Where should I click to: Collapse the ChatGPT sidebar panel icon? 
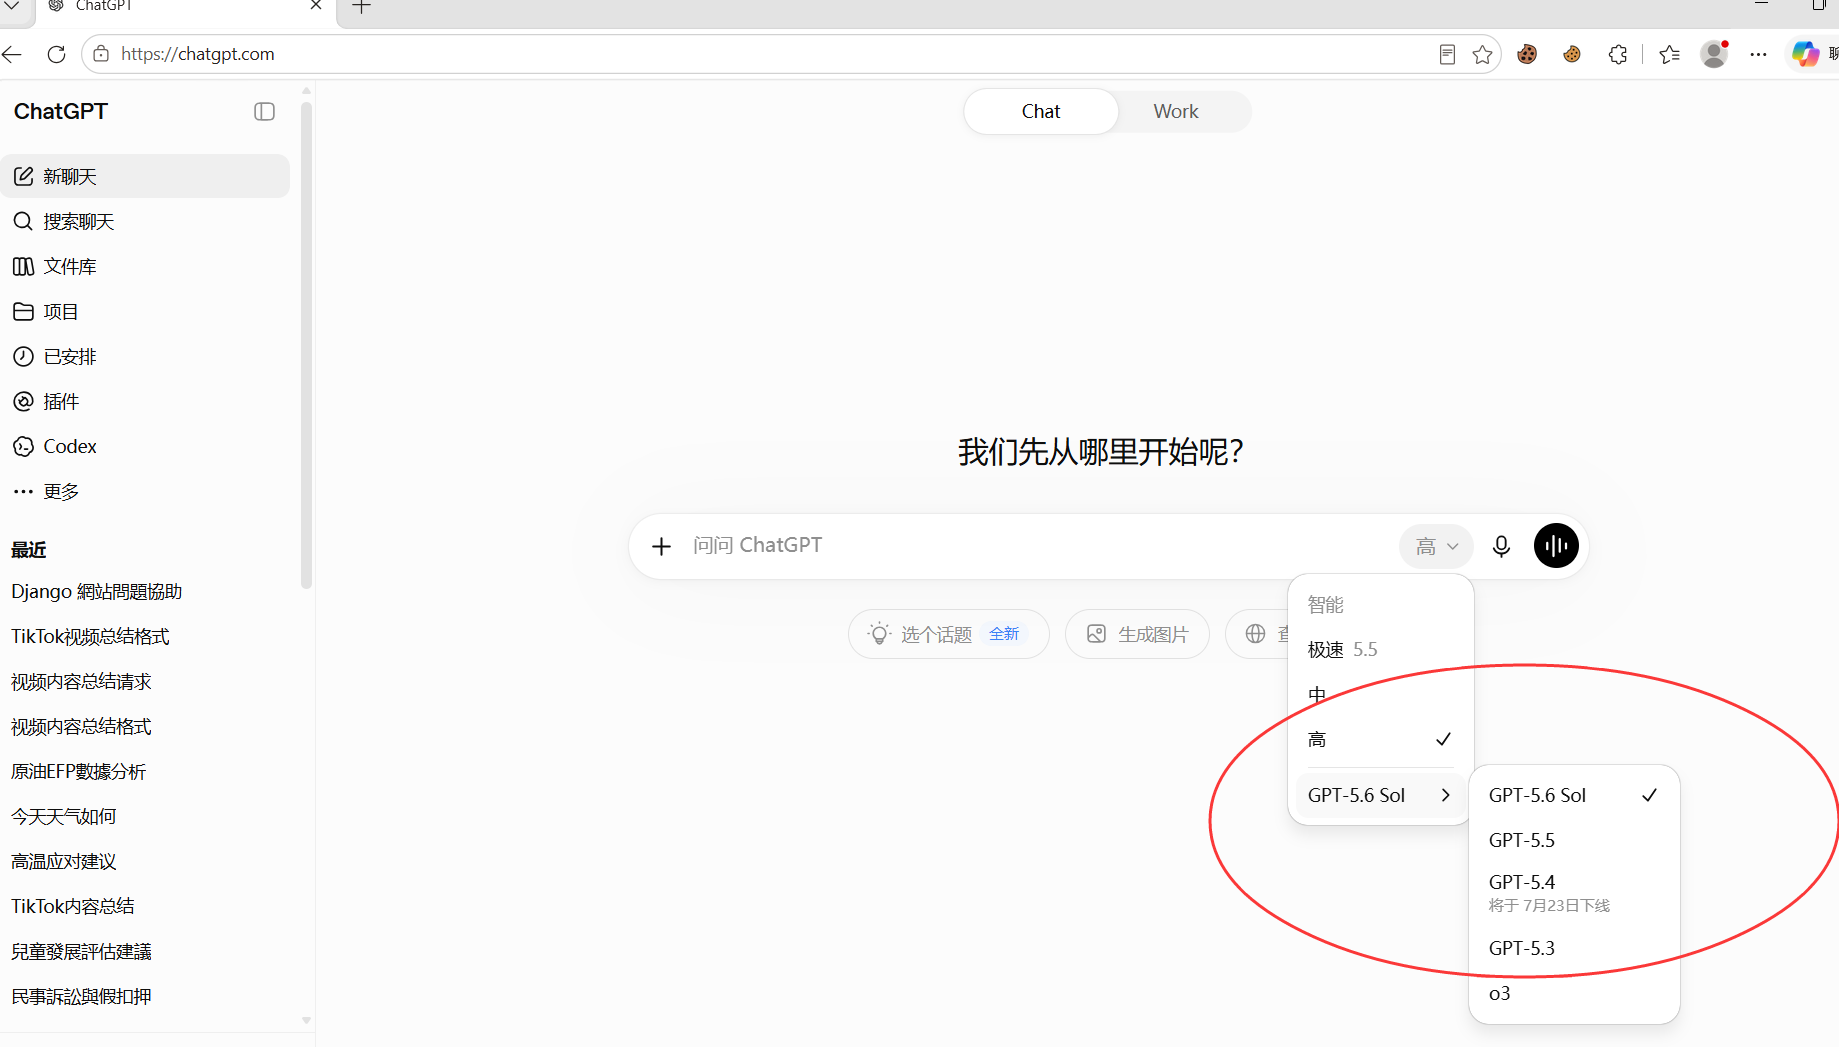264,111
